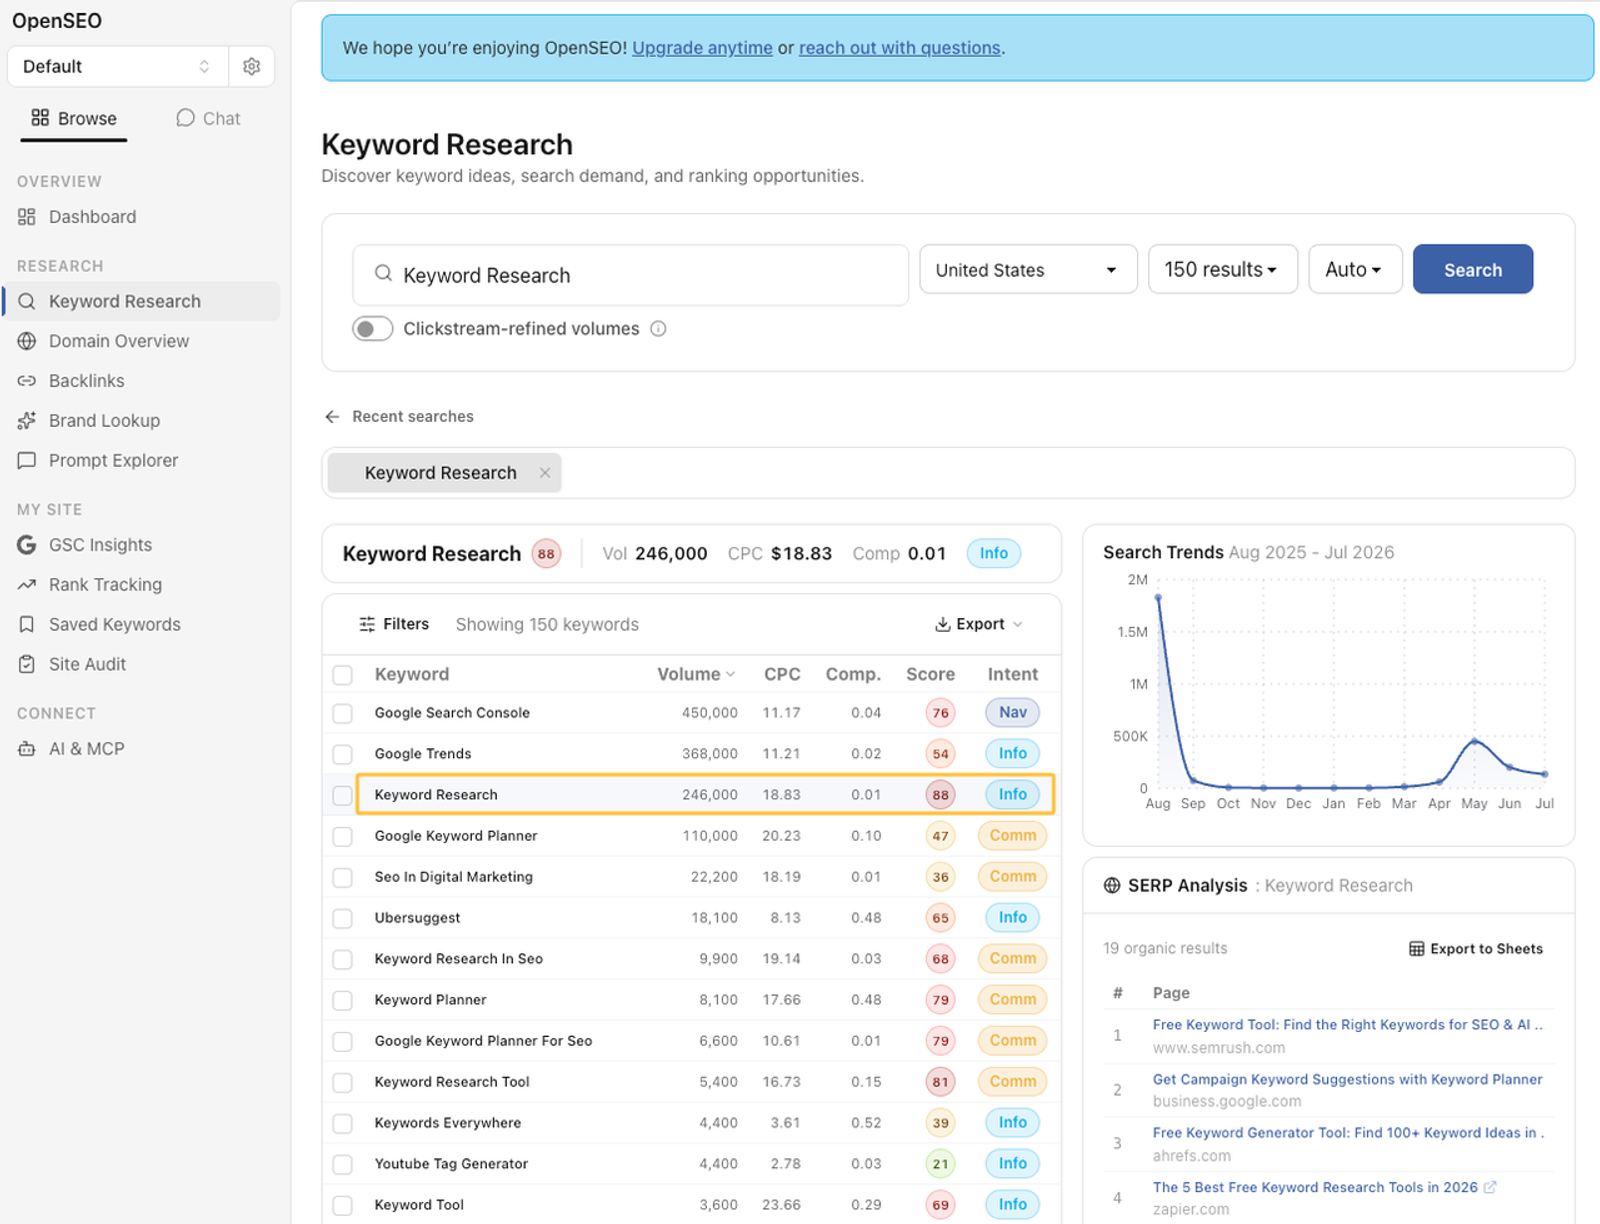The image size is (1600, 1224).
Task: Expand the Export options chevron
Action: click(1018, 624)
